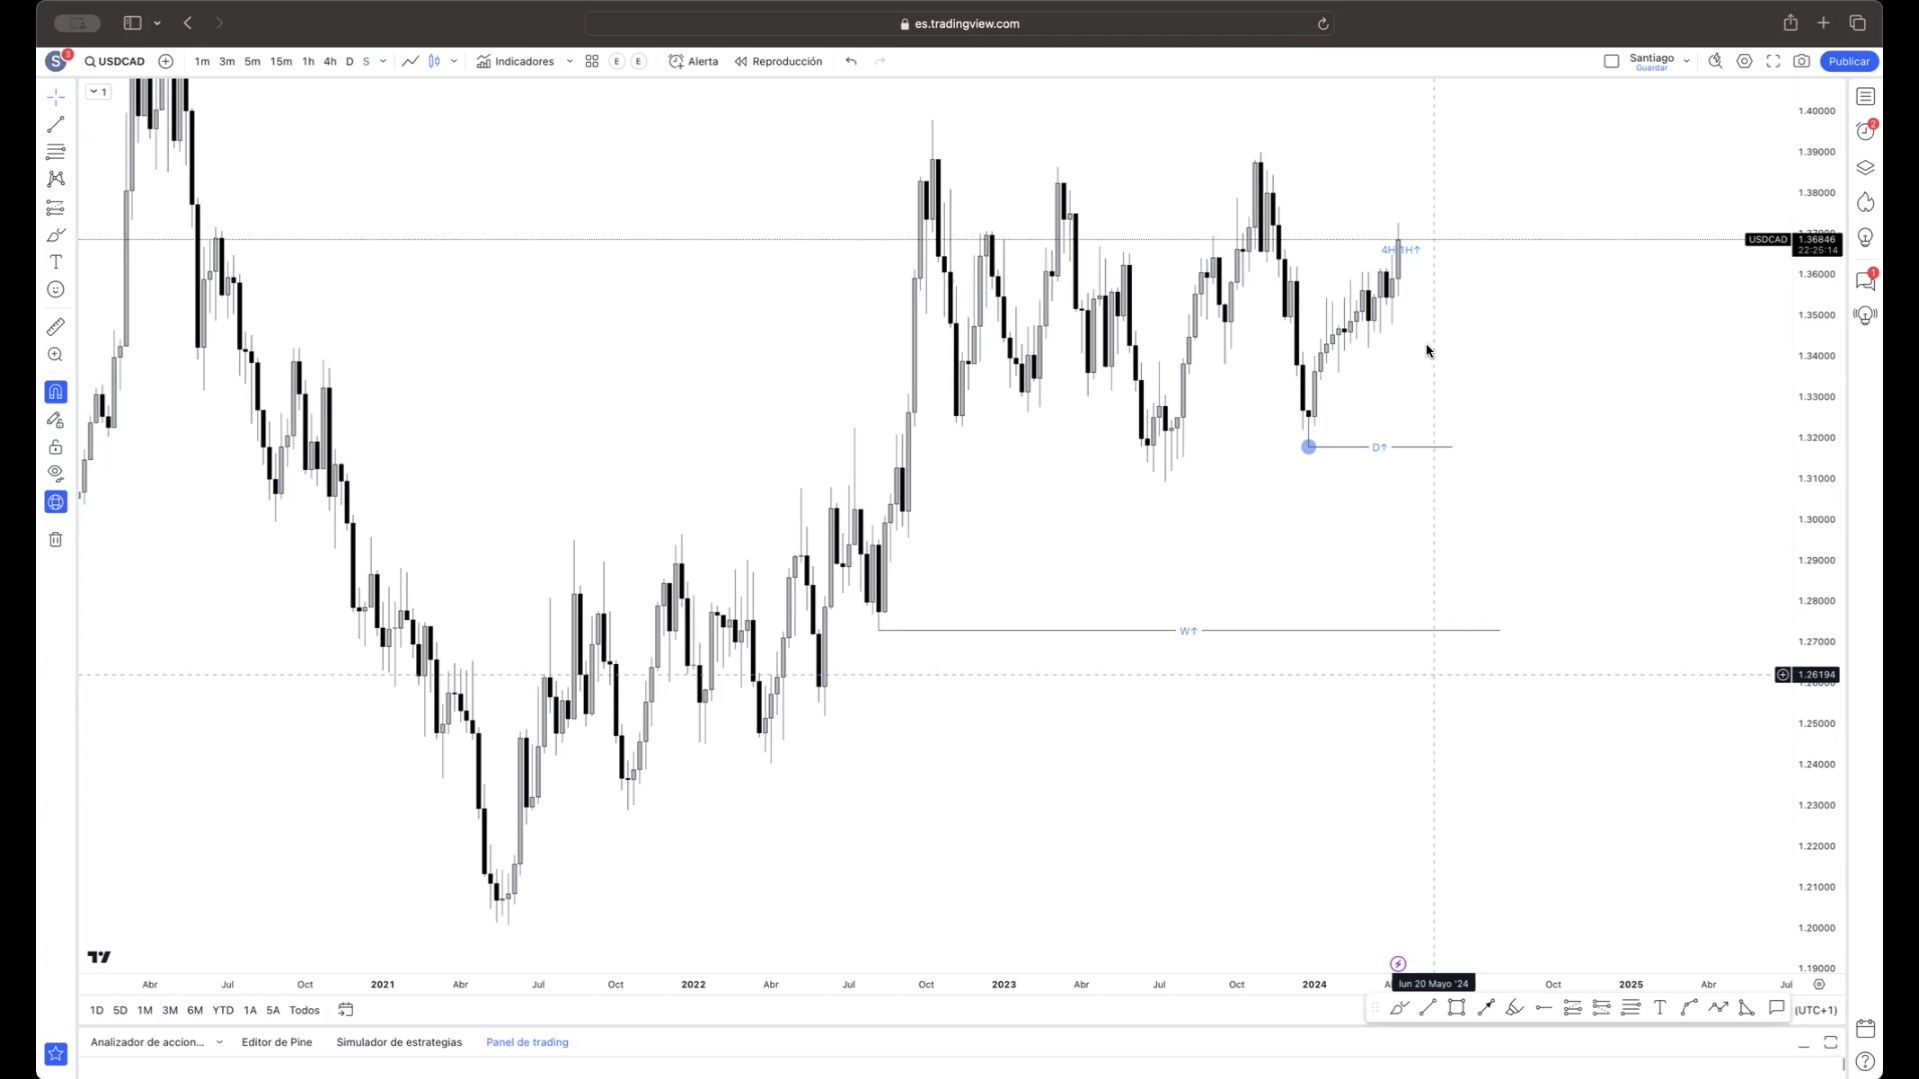This screenshot has height=1079, width=1919.
Task: Toggle stay in drawing mode
Action: tap(56, 420)
